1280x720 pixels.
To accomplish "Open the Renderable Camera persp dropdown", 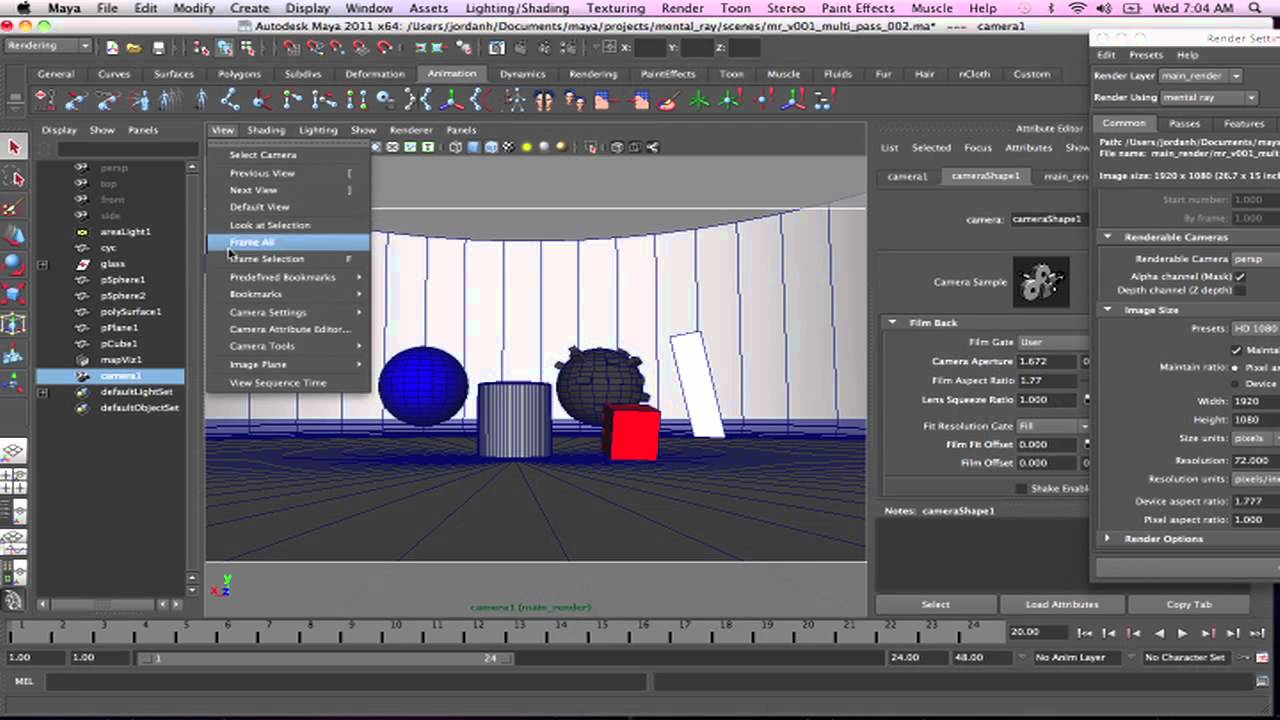I will click(1255, 259).
